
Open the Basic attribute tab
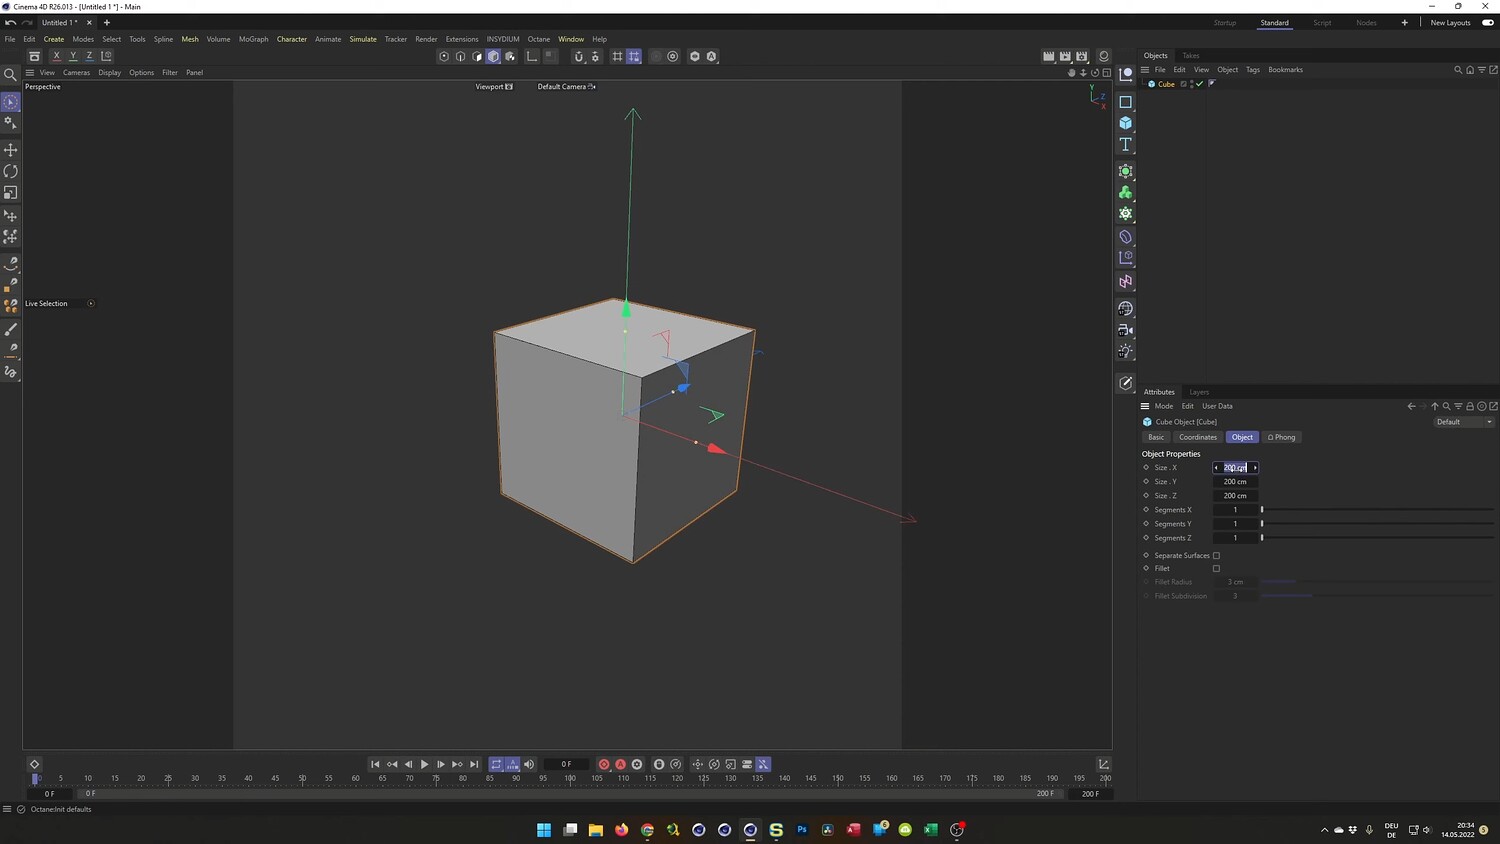pyautogui.click(x=1156, y=437)
